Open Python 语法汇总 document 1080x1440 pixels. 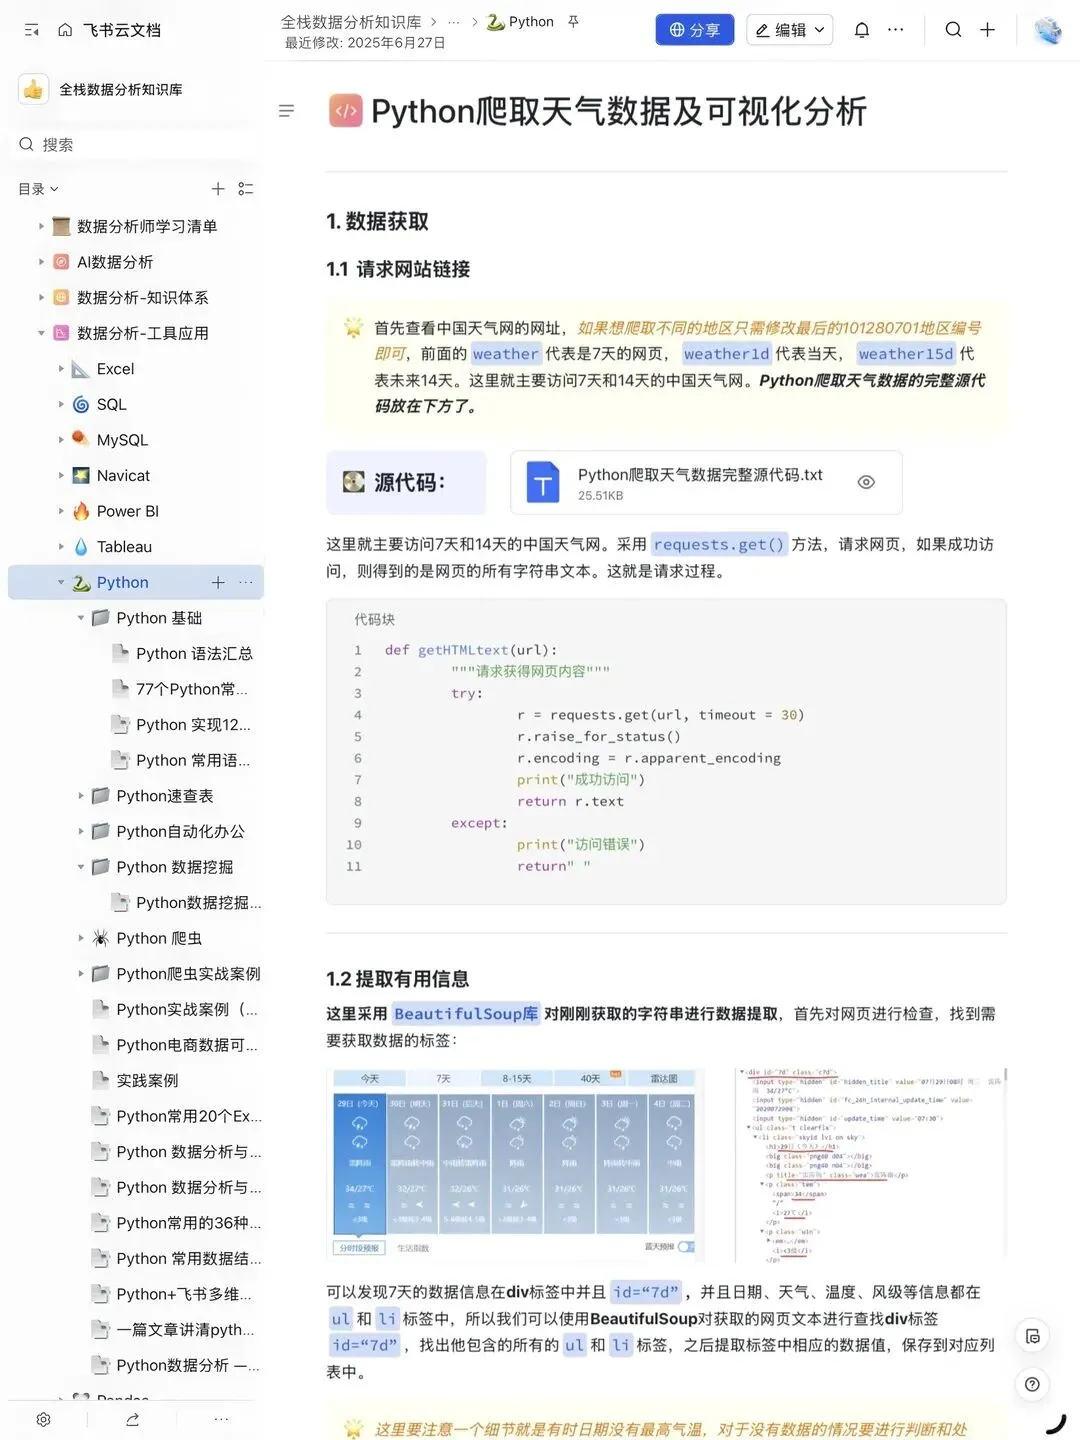[194, 653]
